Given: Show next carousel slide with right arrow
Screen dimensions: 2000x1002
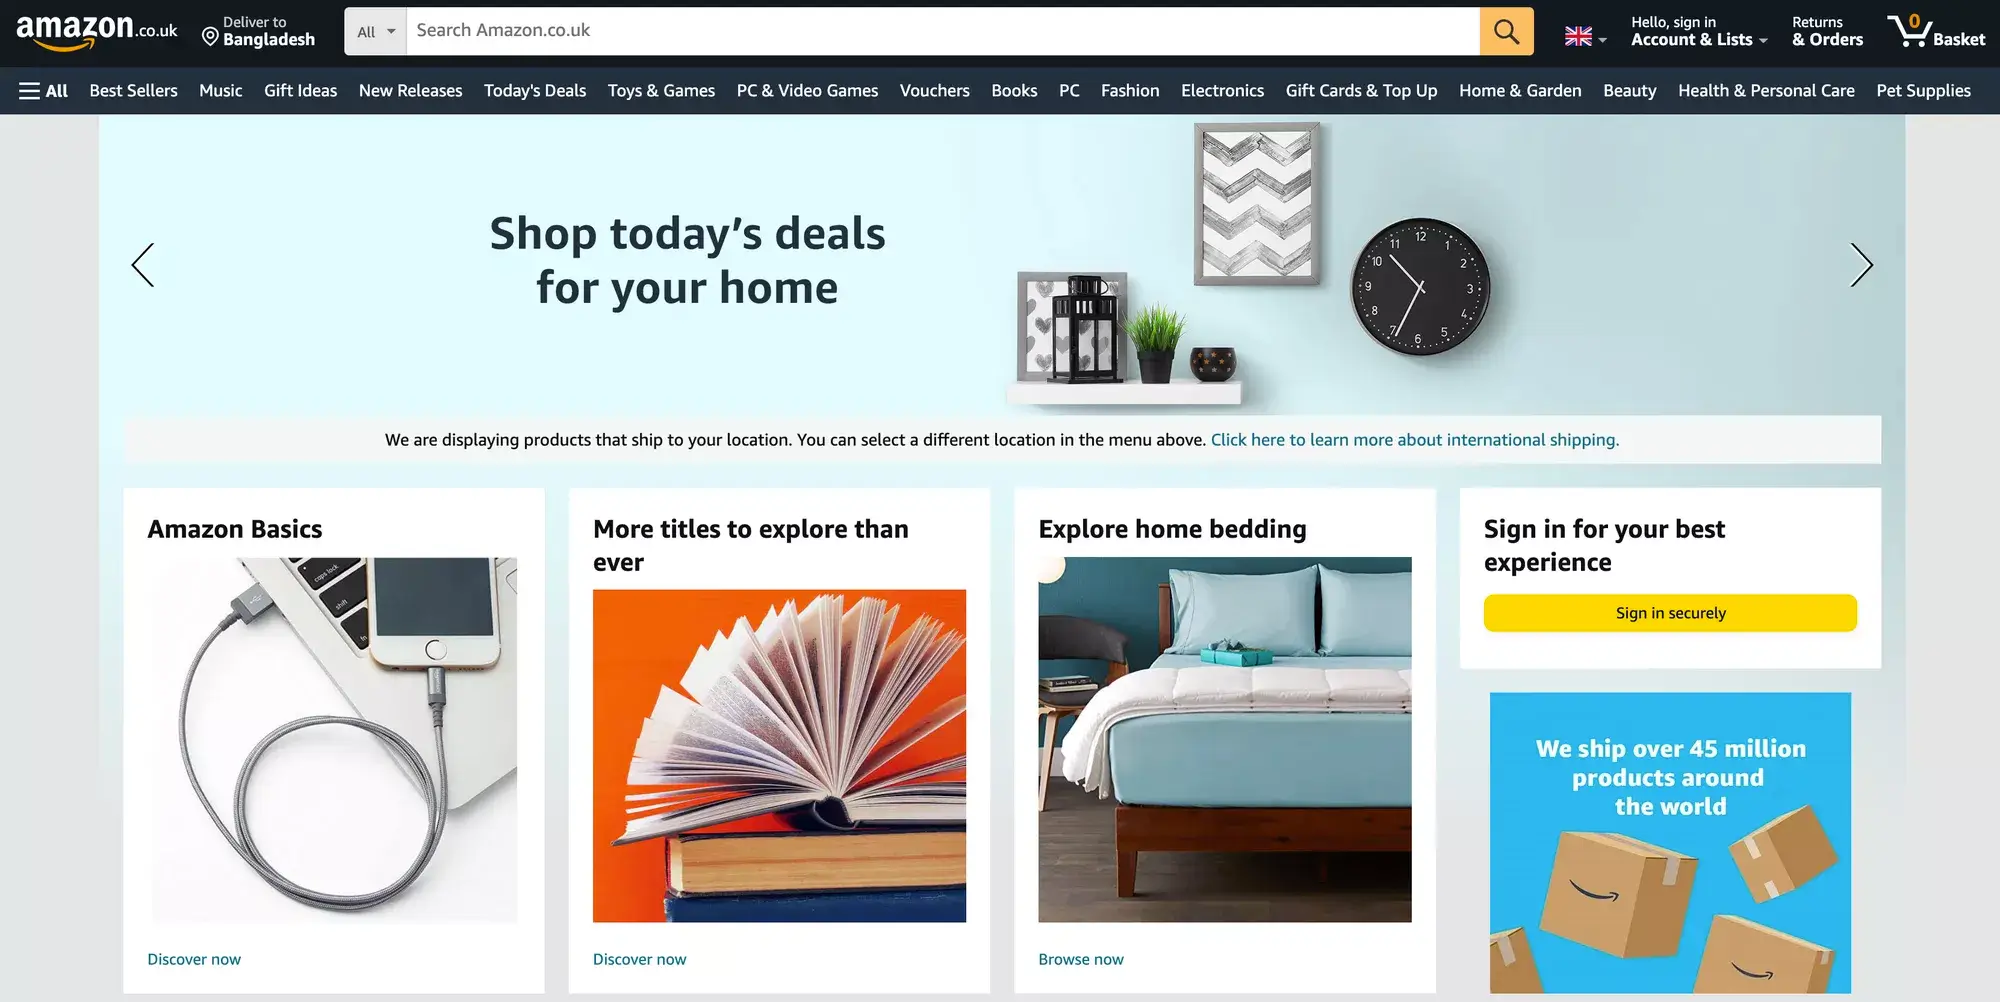Looking at the screenshot, I should [x=1860, y=265].
